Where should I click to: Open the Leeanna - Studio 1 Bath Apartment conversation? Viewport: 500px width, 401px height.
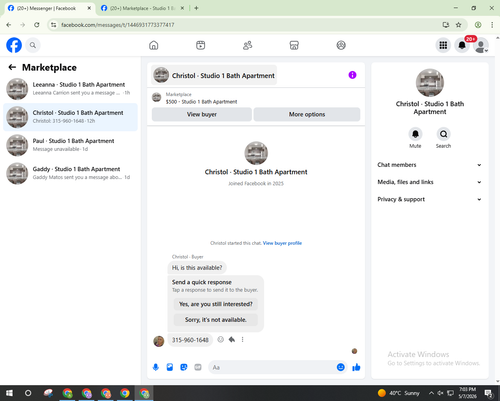(70, 89)
